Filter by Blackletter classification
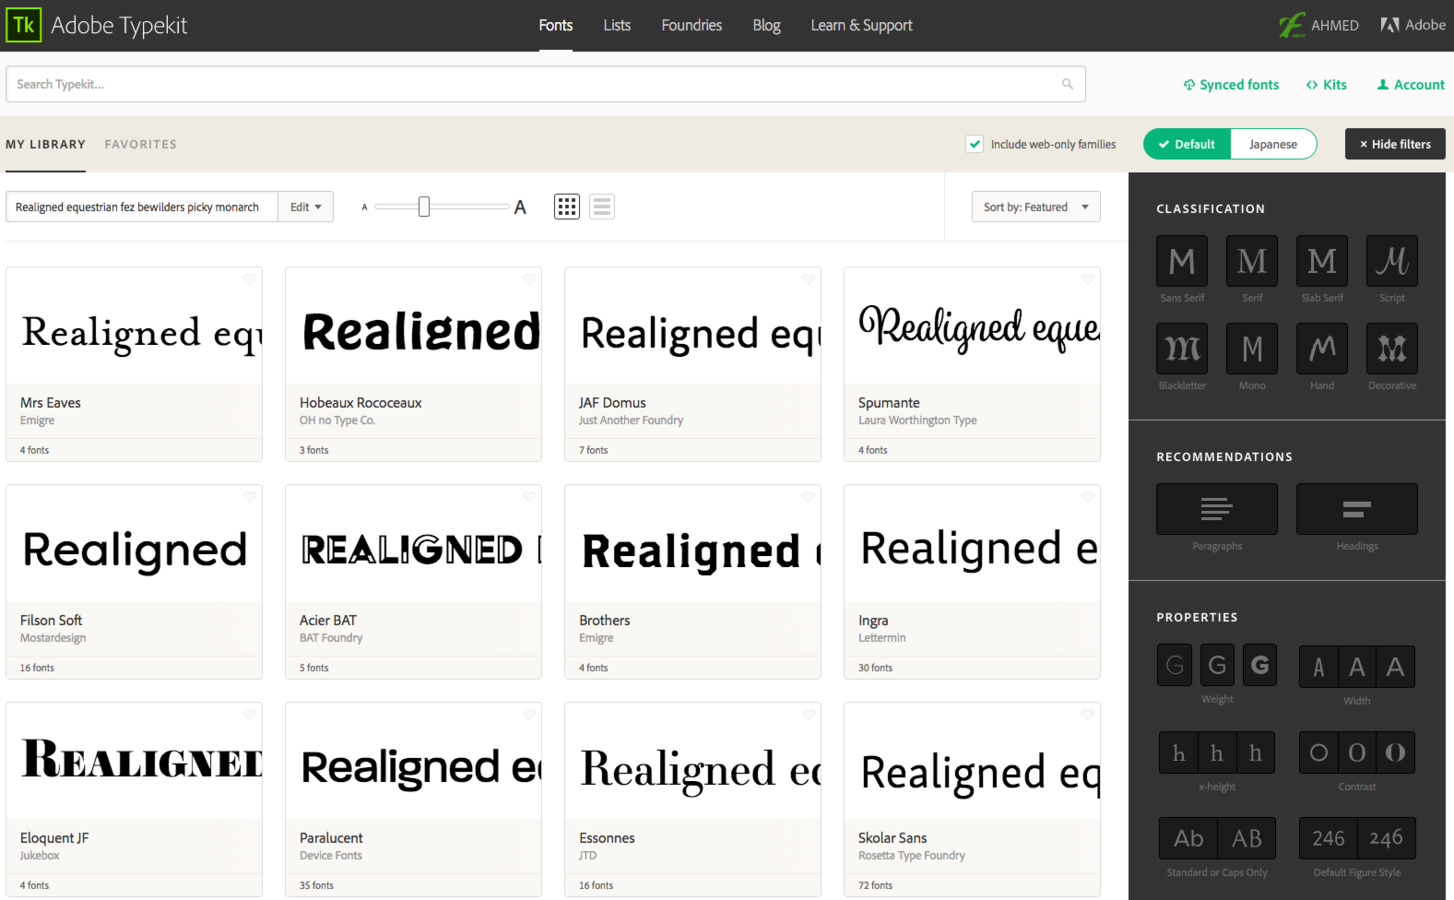The width and height of the screenshot is (1454, 900). tap(1182, 348)
